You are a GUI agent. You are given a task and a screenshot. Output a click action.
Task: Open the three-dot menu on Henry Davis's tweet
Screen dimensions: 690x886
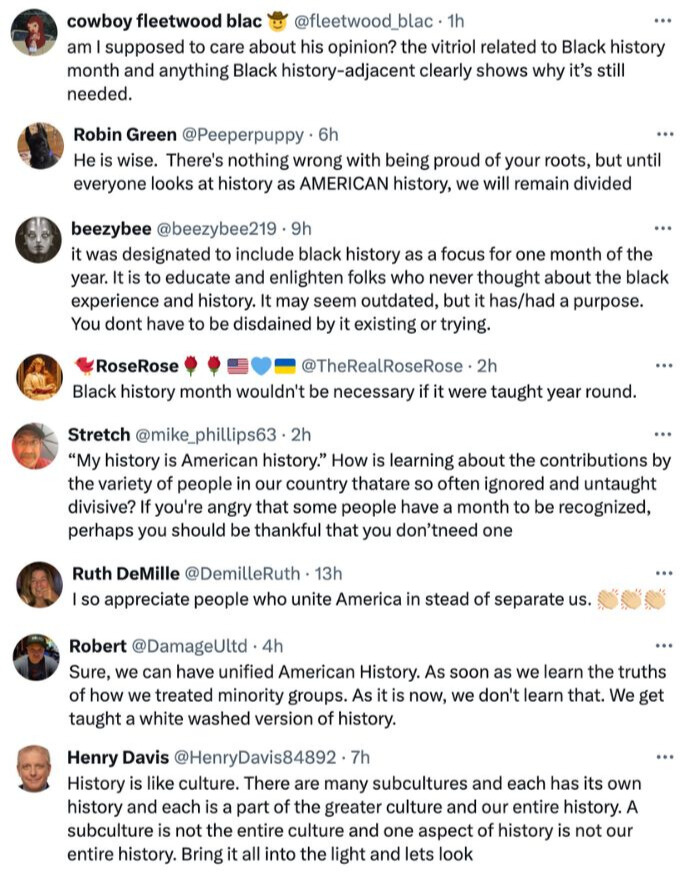click(x=664, y=757)
